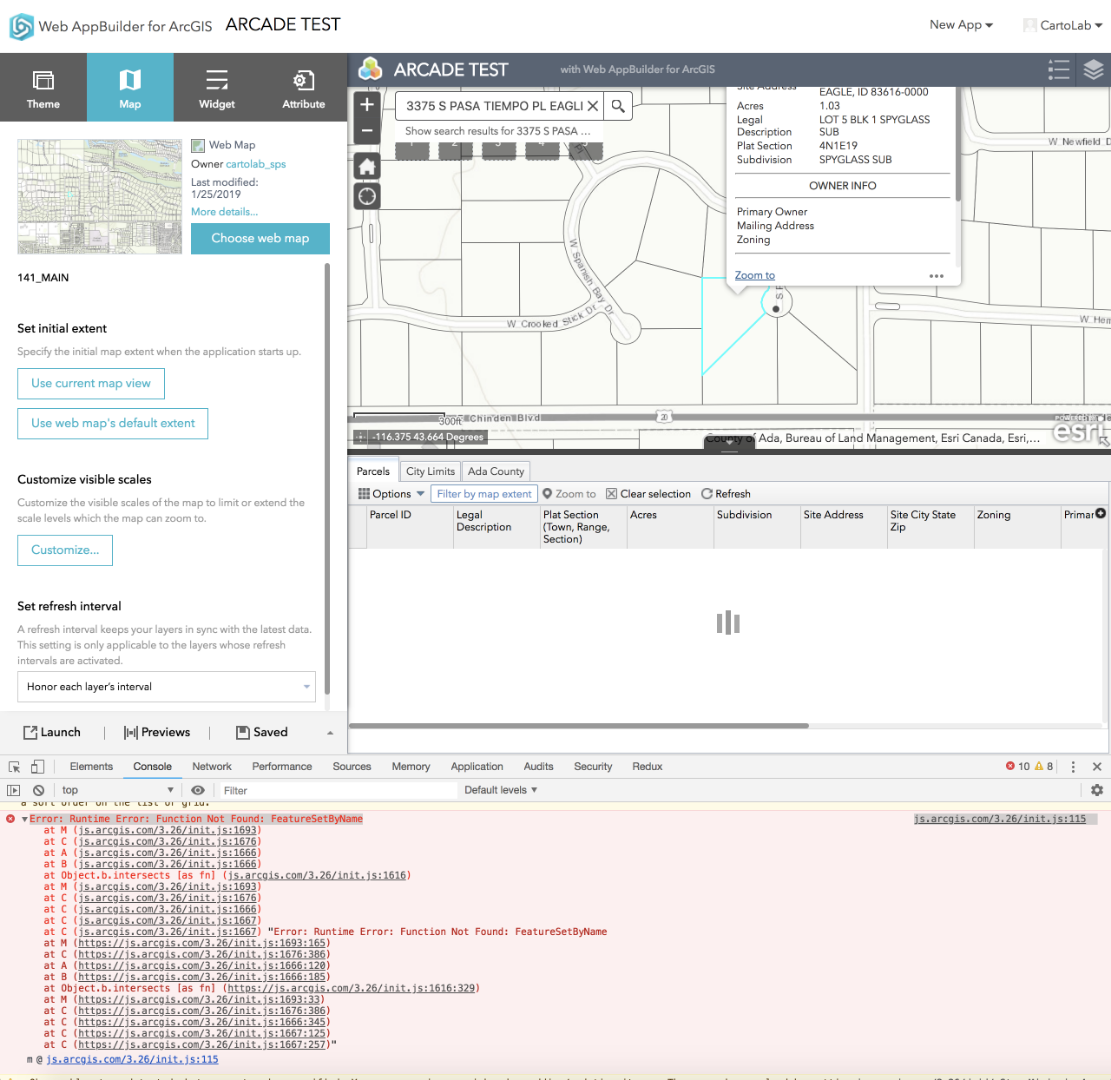Open the CartoLab account dropdown

pos(1063,26)
